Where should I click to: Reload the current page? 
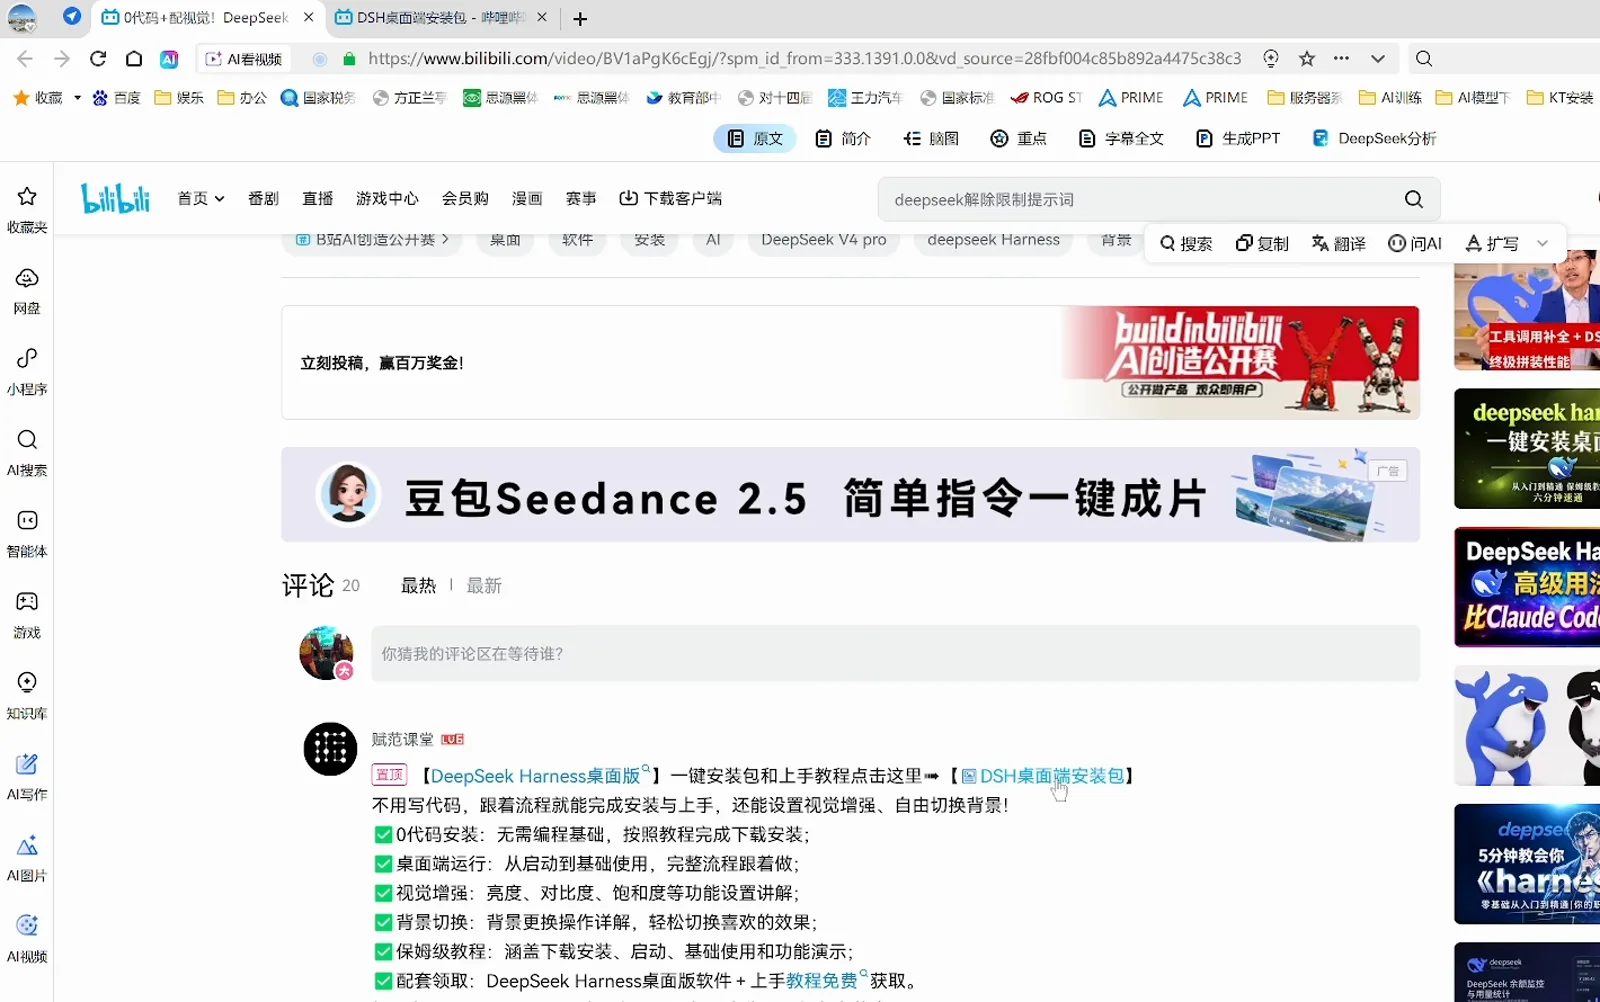click(x=98, y=59)
